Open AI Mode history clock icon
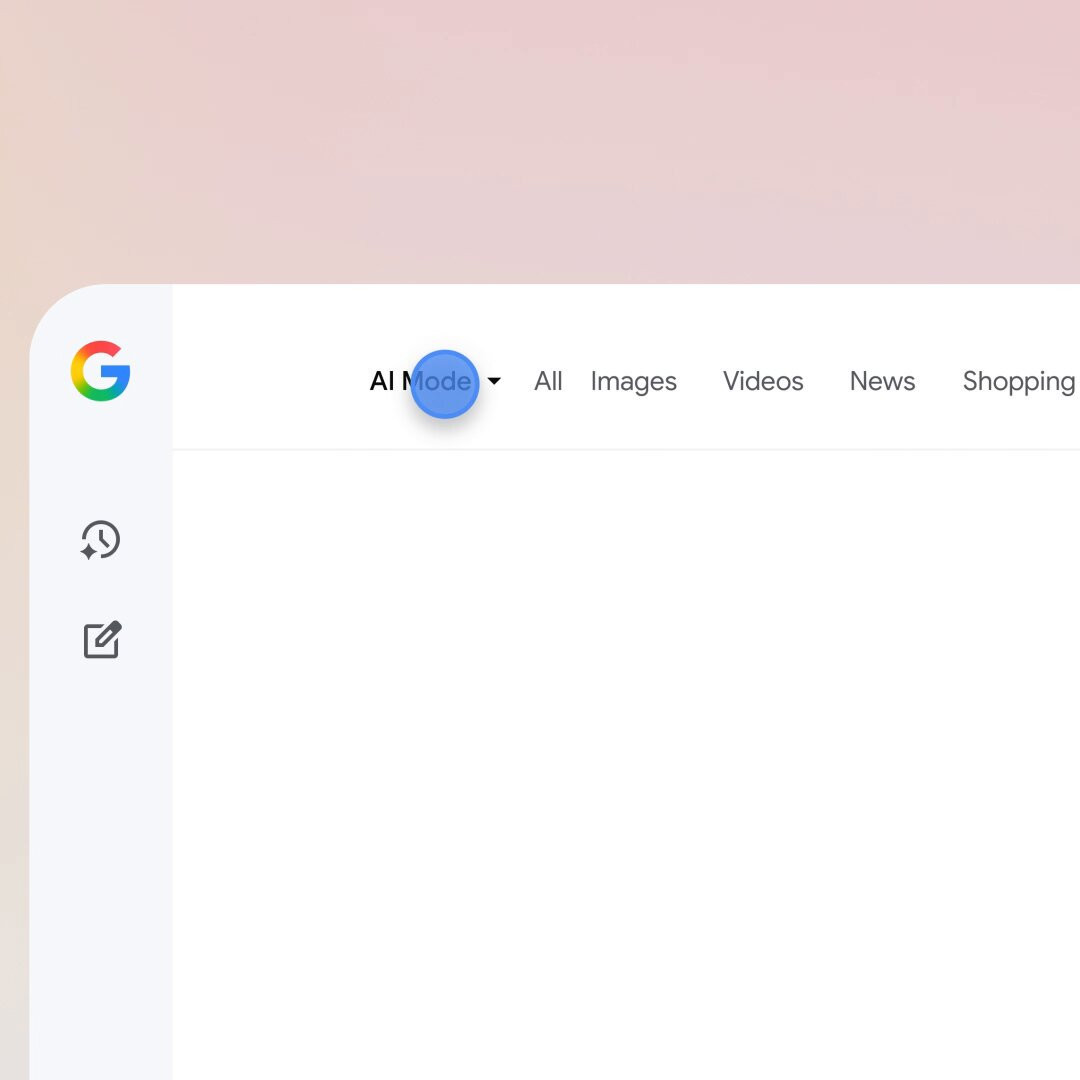This screenshot has height=1080, width=1080. click(x=101, y=539)
